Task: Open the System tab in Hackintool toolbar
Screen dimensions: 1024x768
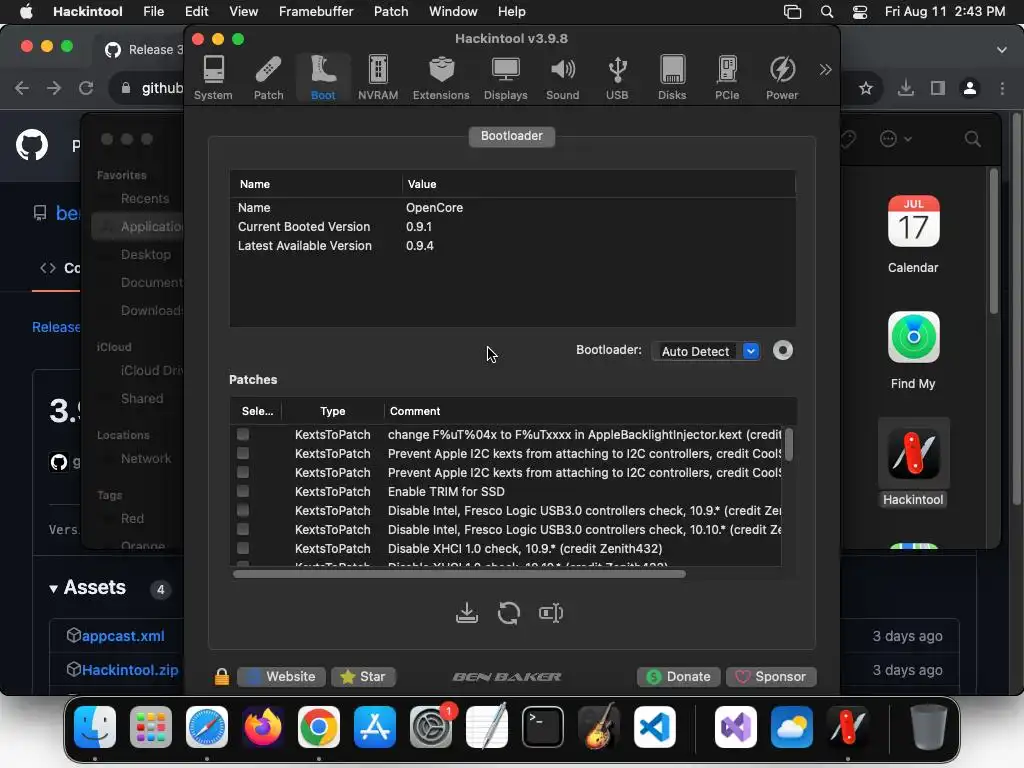Action: point(213,78)
